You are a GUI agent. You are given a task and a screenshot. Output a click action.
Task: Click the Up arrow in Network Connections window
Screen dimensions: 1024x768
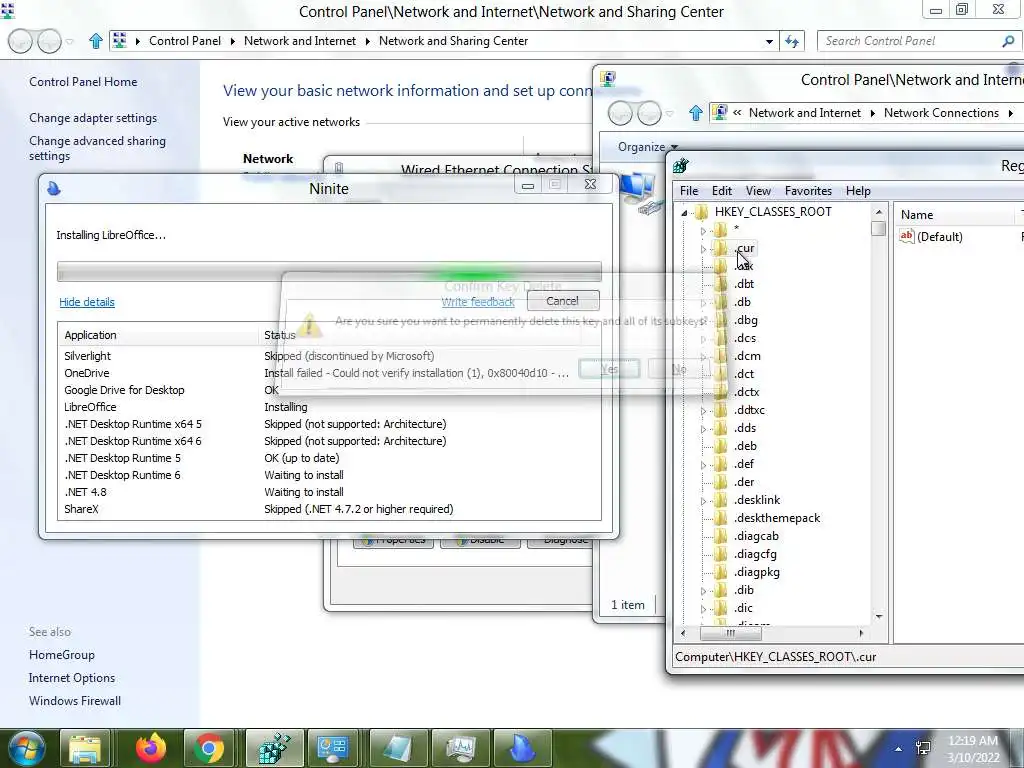696,113
